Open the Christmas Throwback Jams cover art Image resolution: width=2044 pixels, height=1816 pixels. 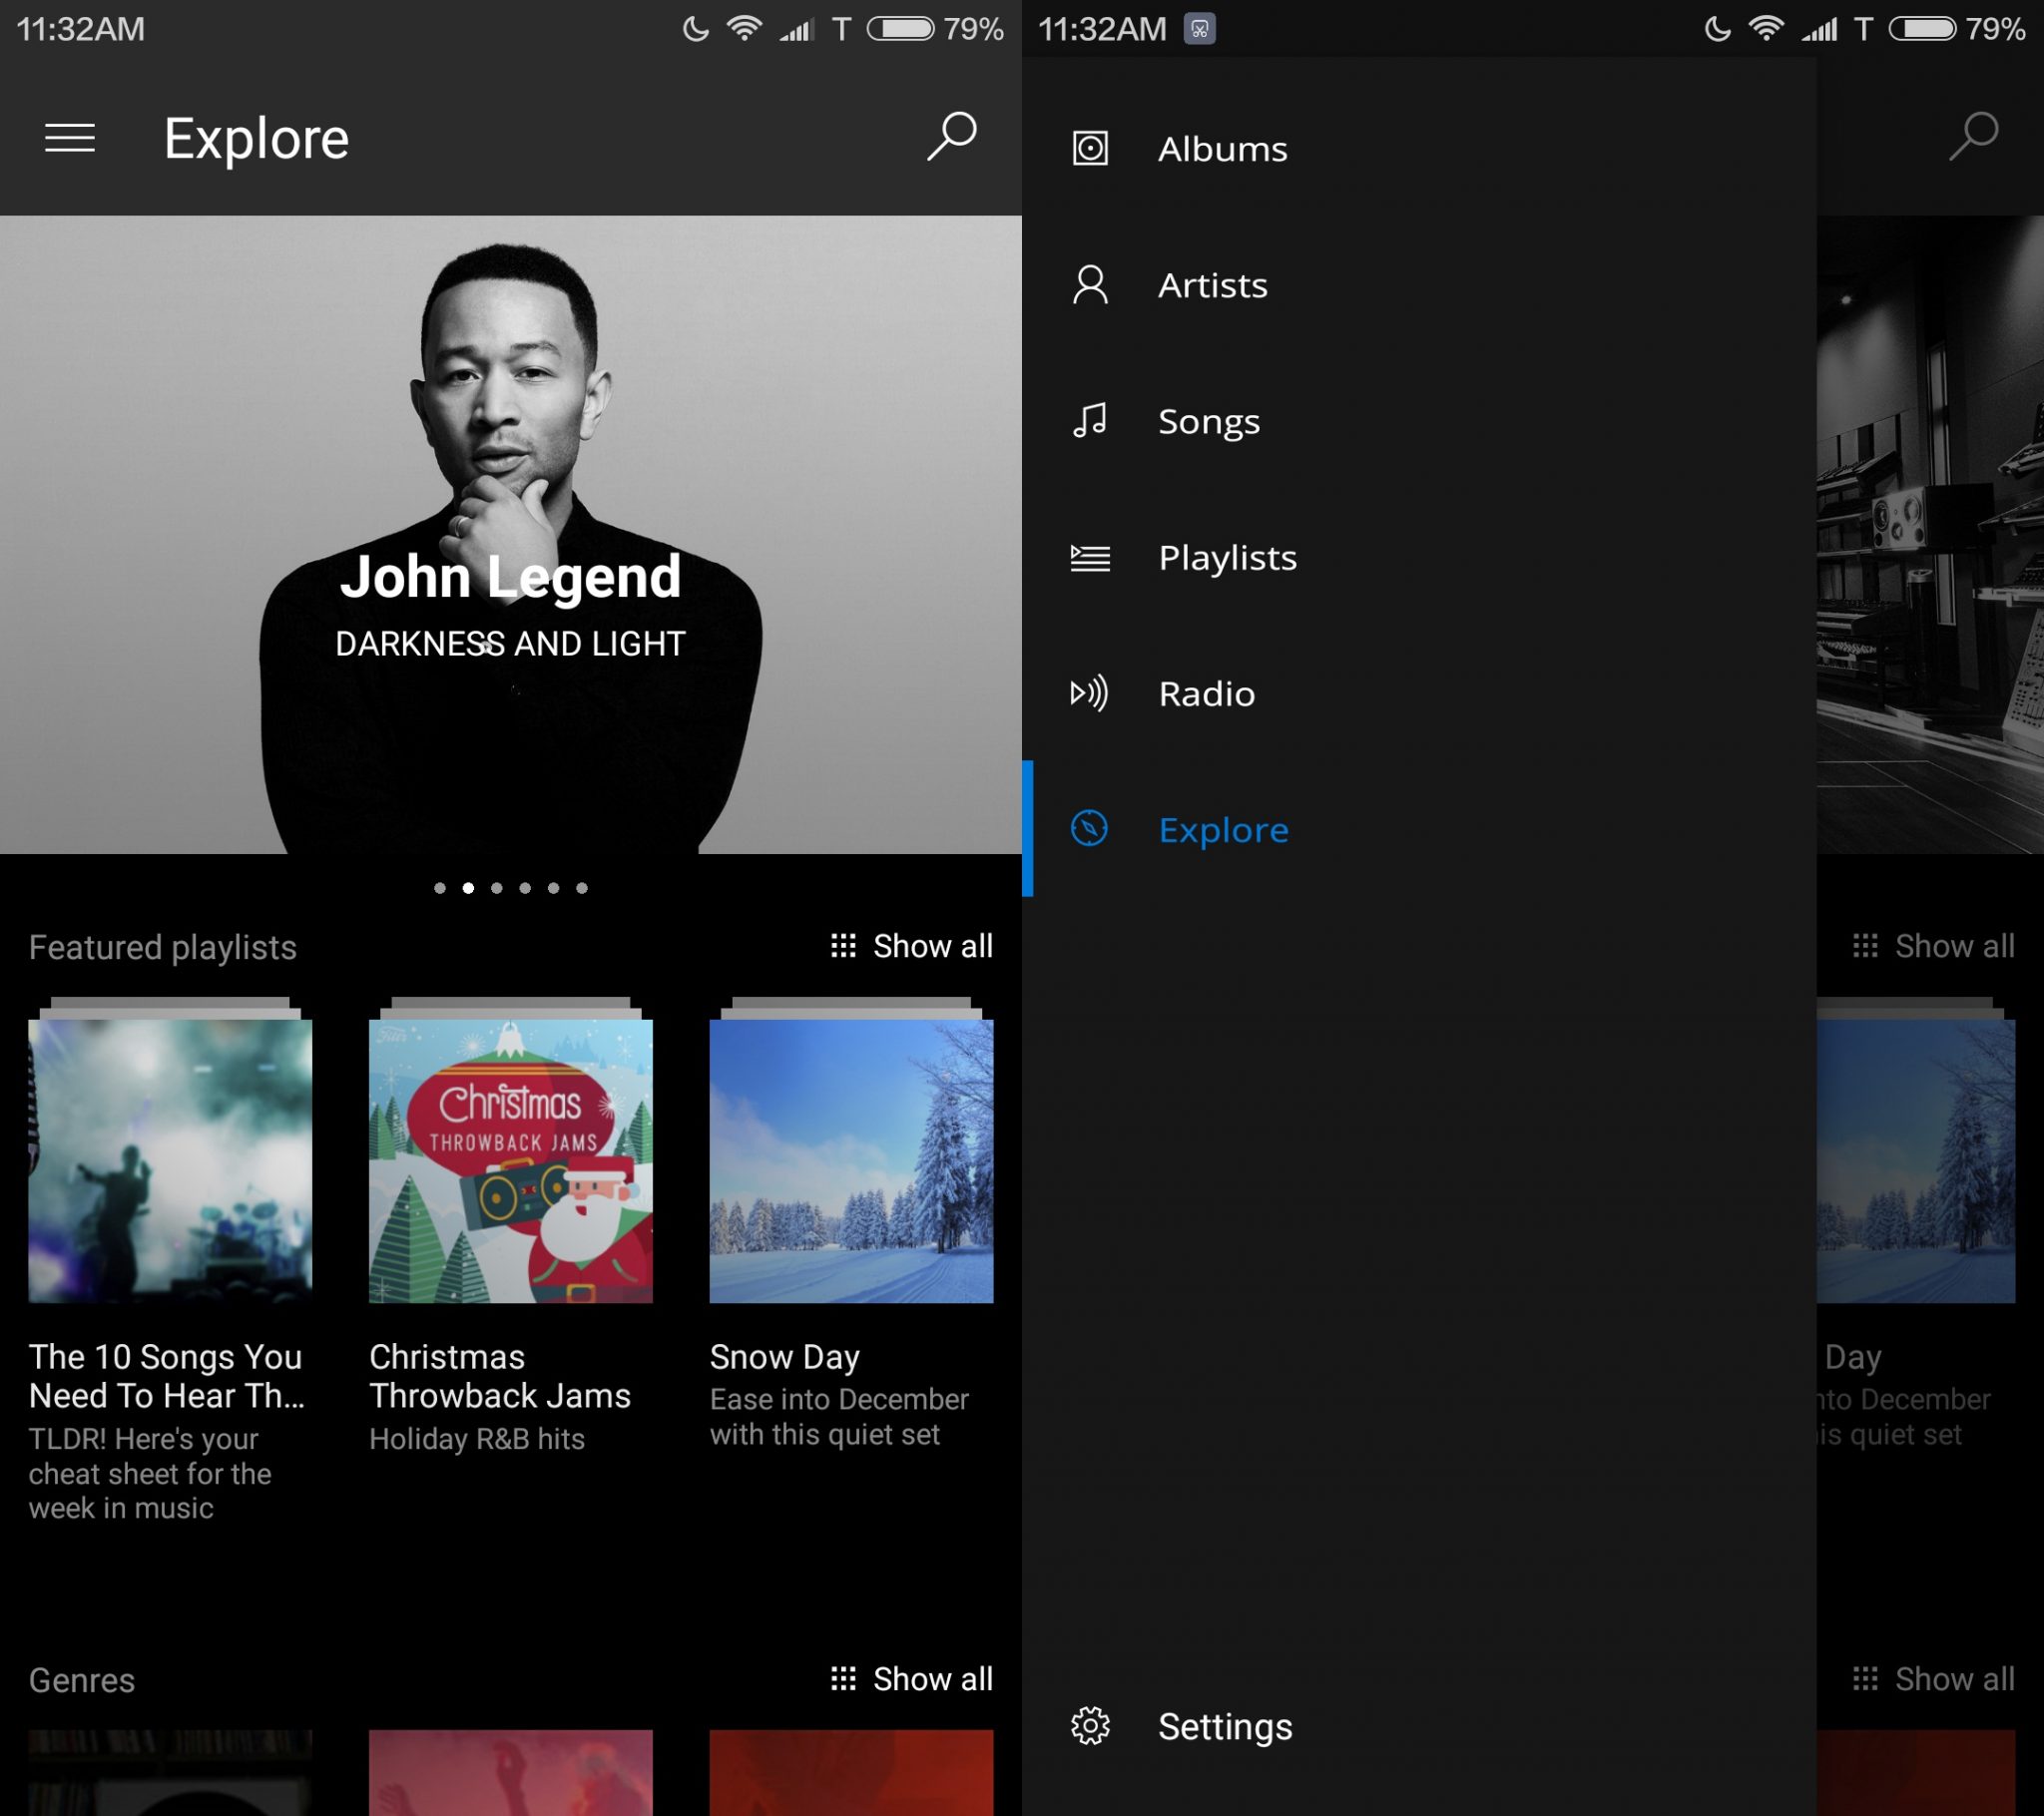tap(511, 1160)
